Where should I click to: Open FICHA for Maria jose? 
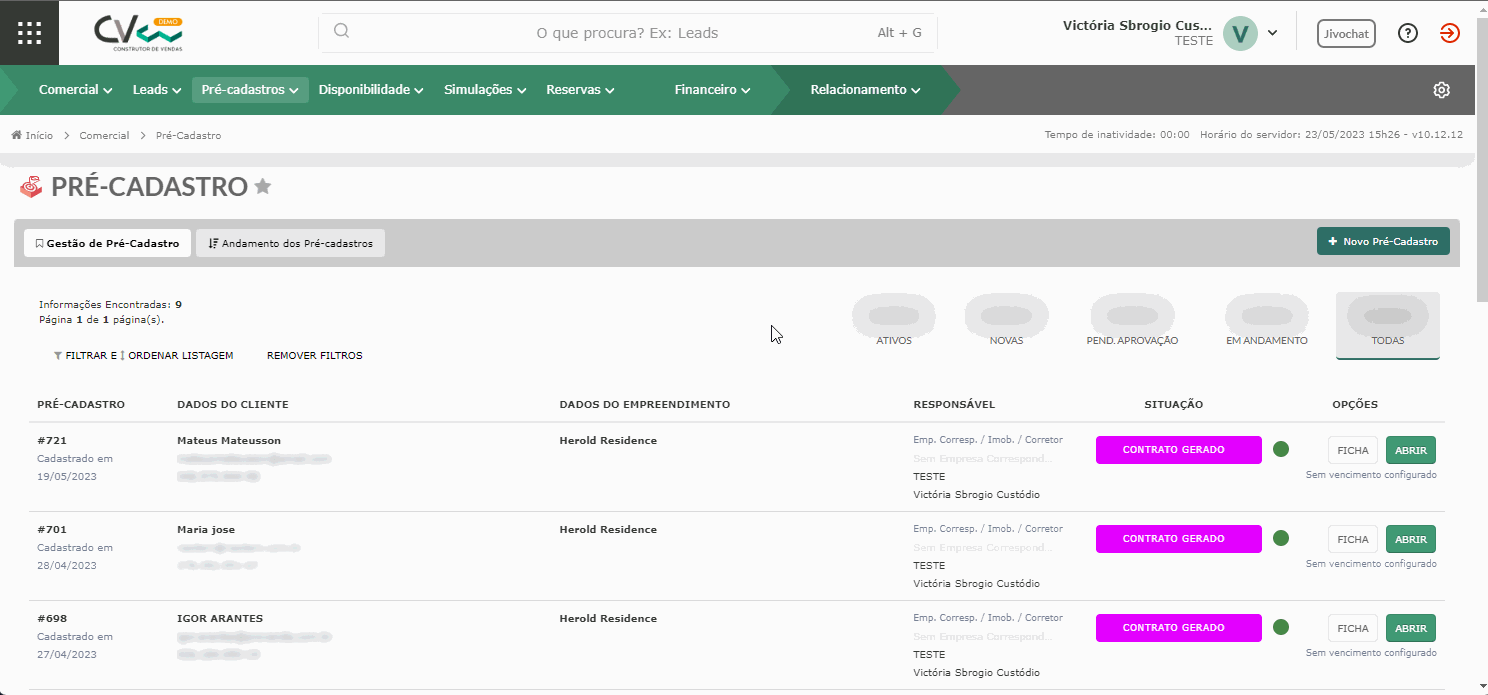1353,539
